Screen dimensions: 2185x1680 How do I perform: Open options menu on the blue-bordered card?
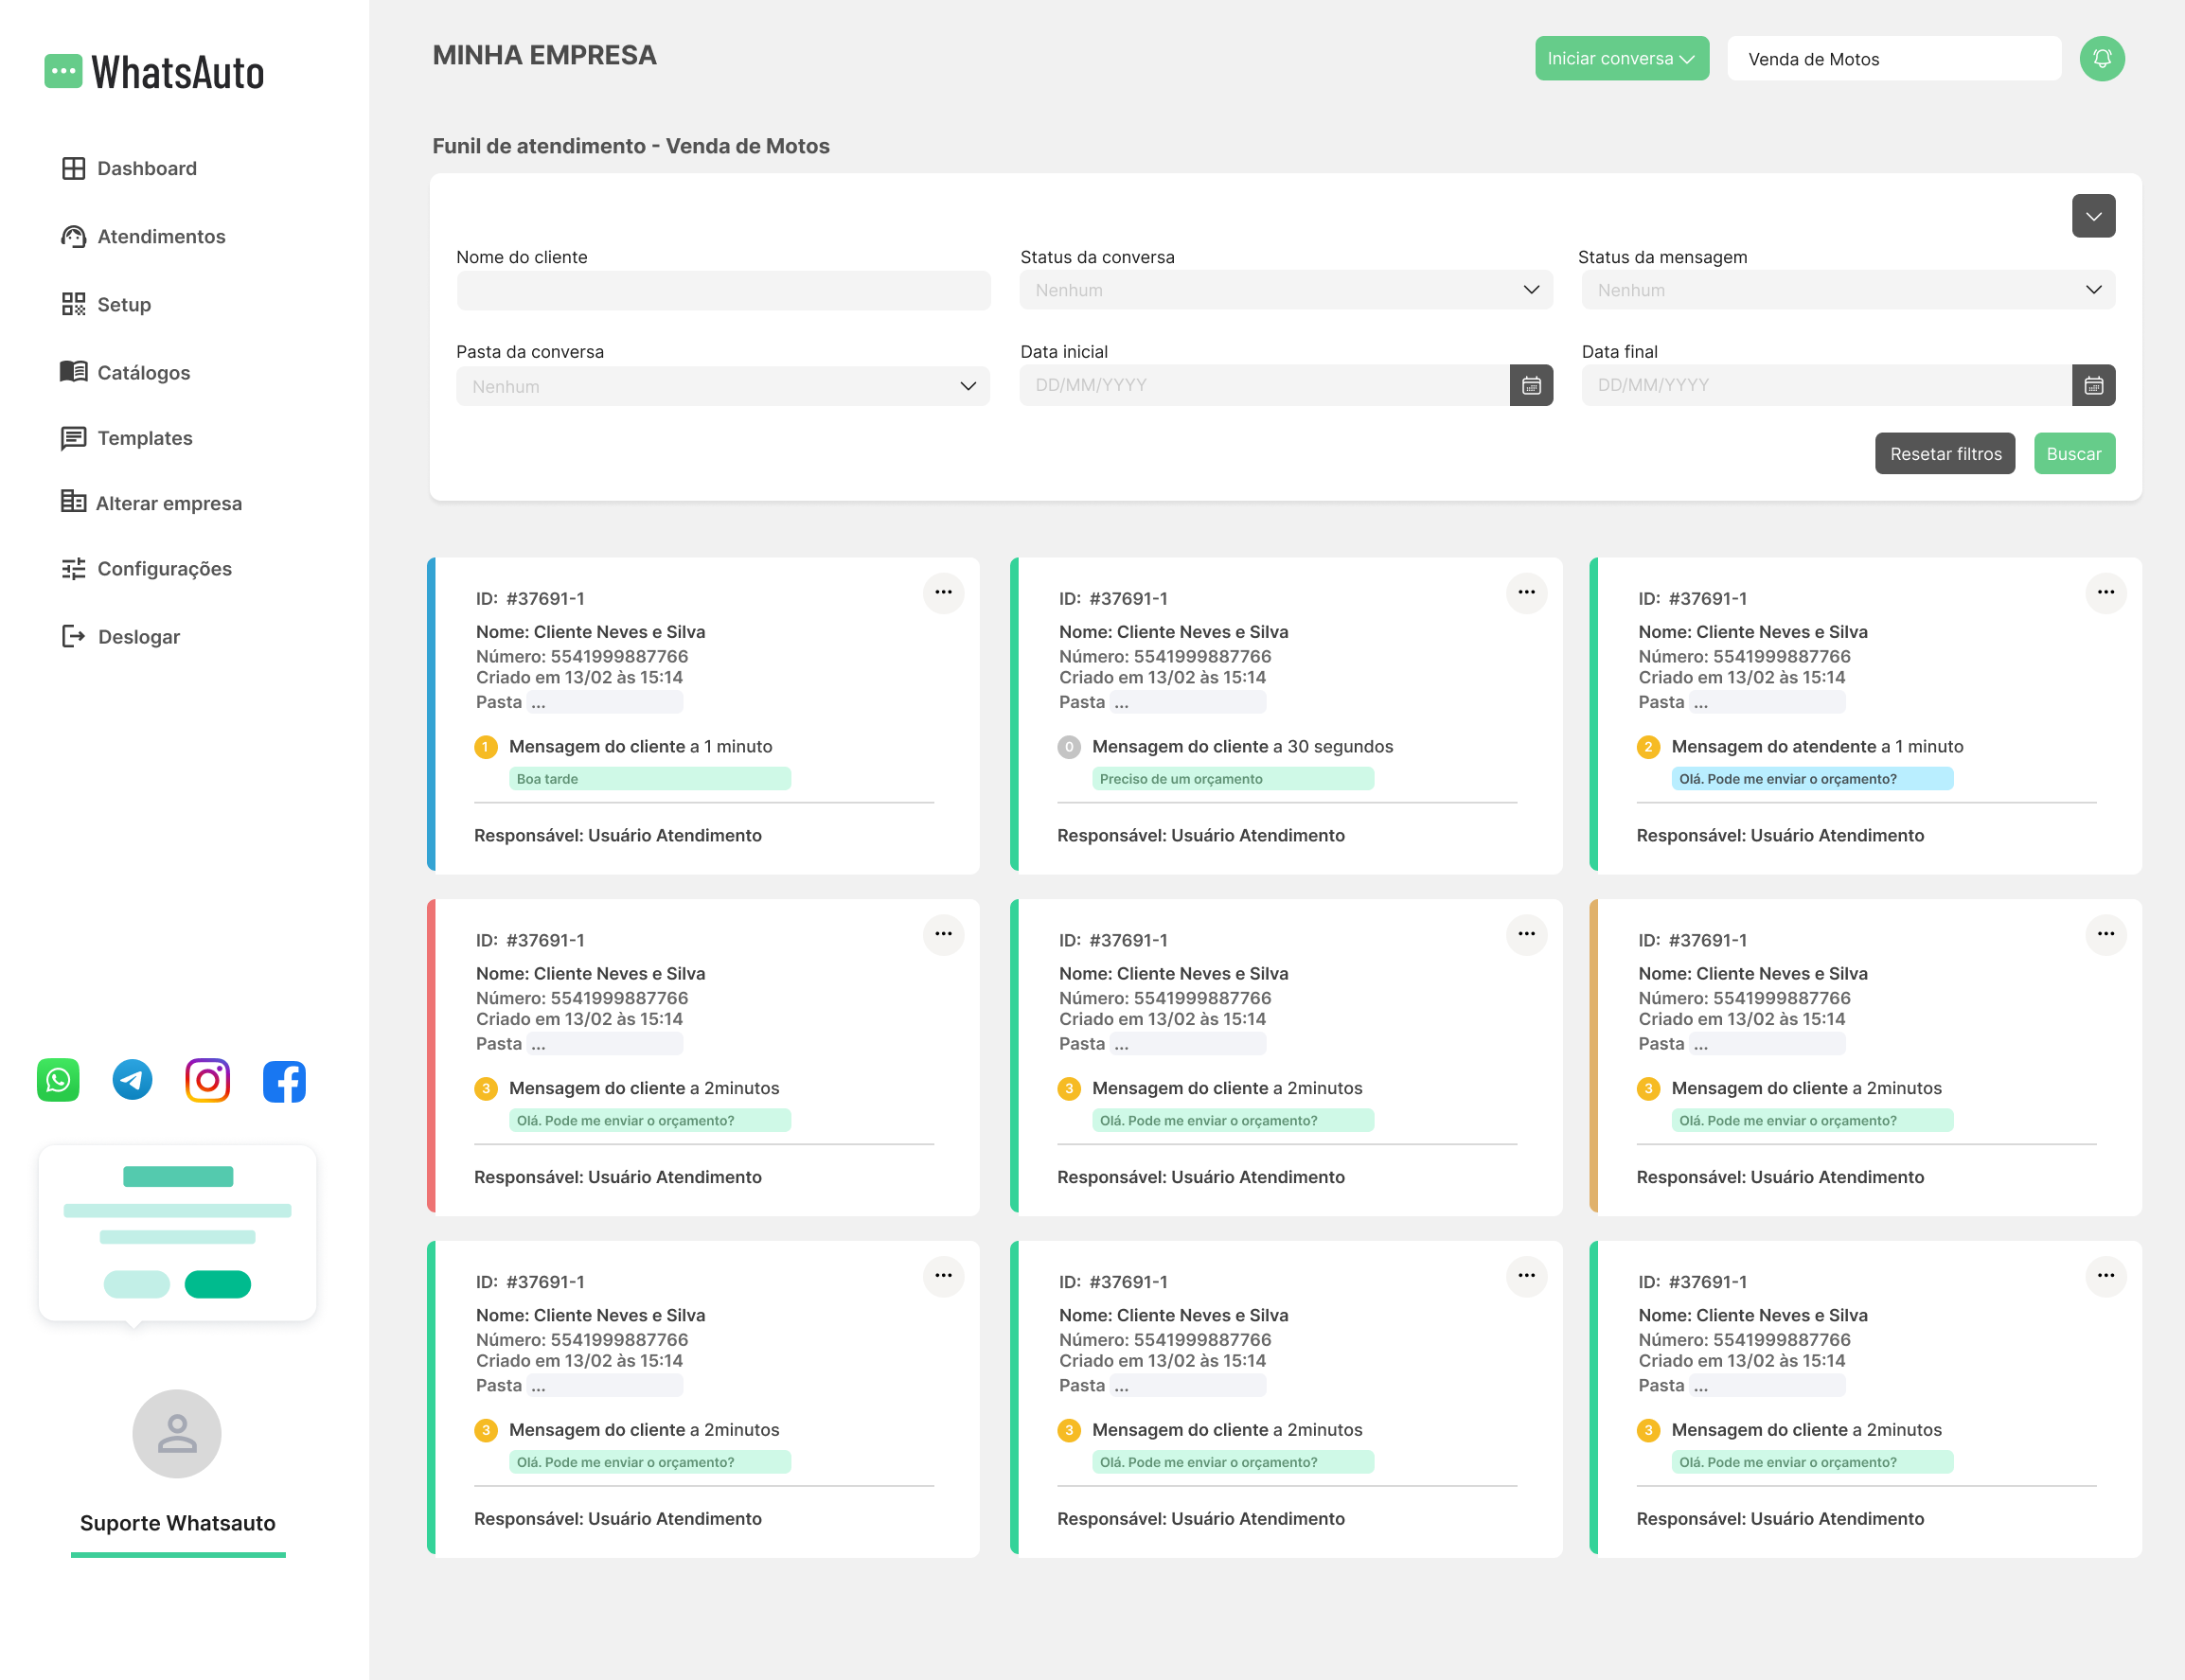point(943,592)
